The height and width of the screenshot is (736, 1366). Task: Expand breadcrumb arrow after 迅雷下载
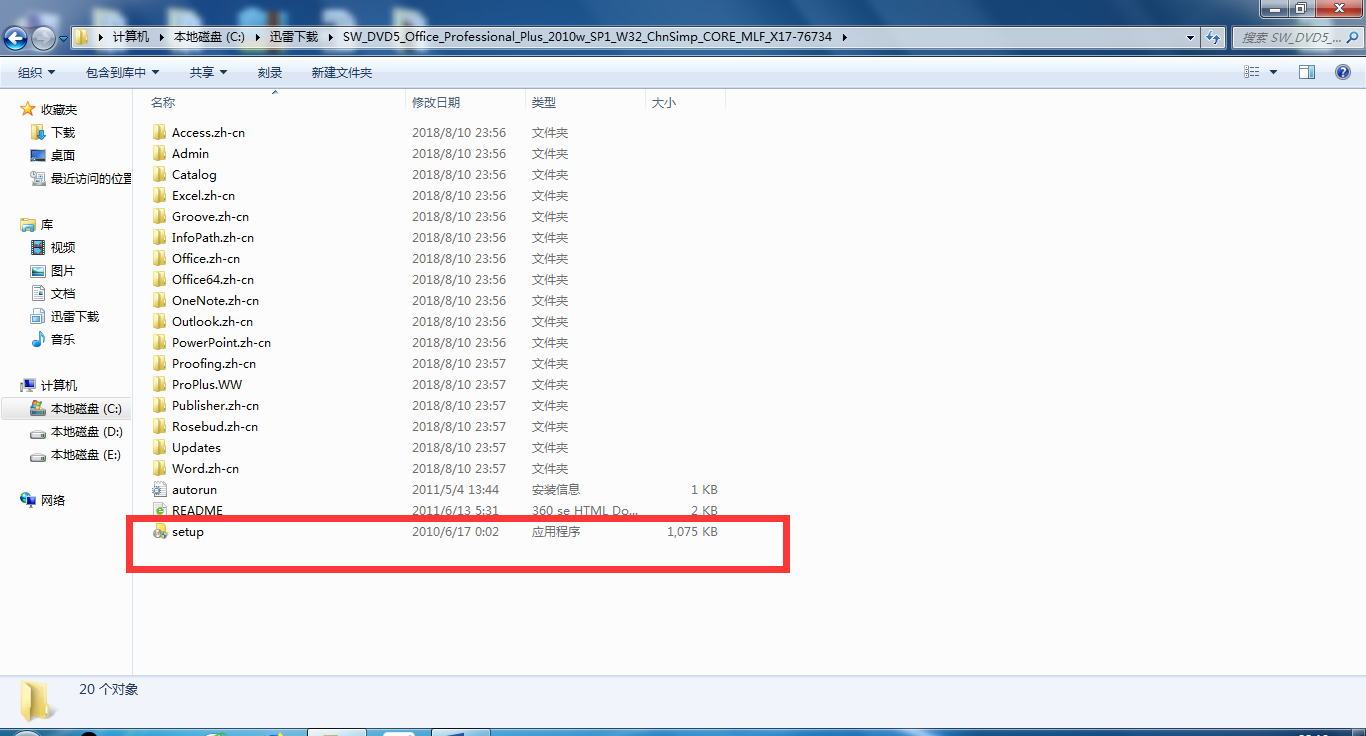point(330,37)
